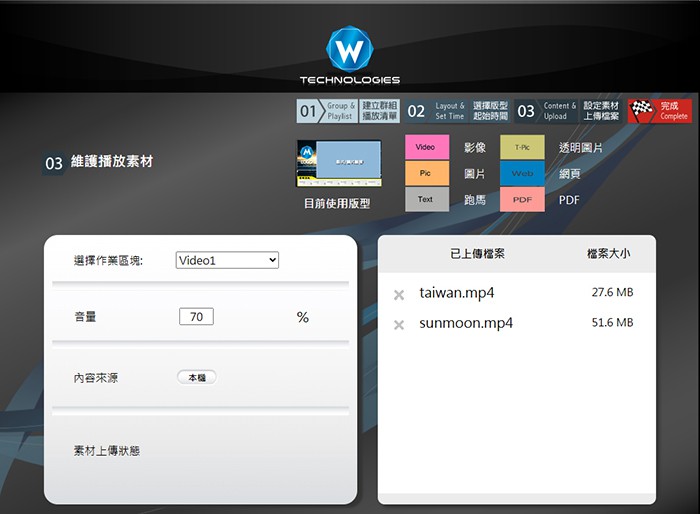700x514 pixels.
Task: Select the pink Video type swatch
Action: click(x=426, y=147)
